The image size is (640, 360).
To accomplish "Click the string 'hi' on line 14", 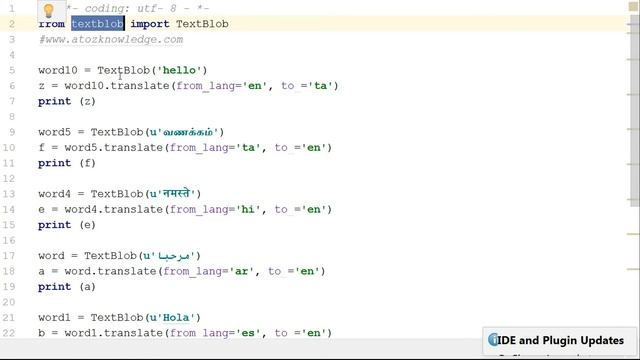I will 248,209.
